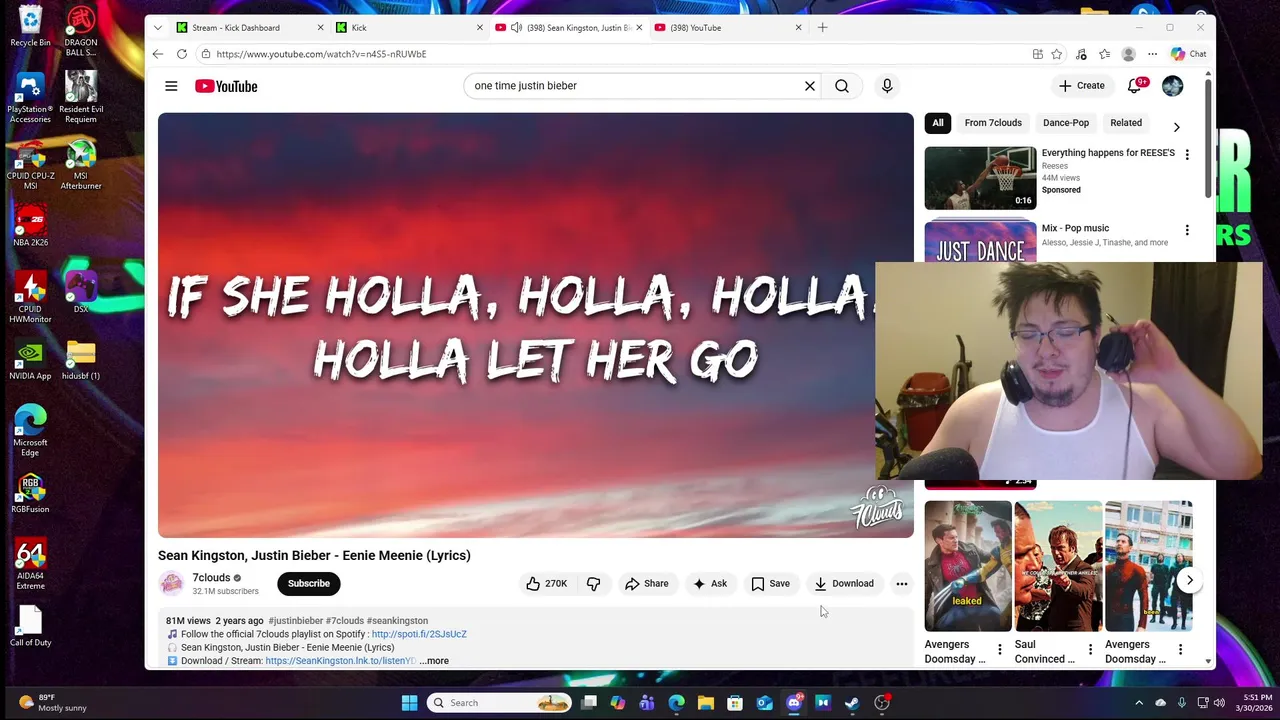Open options for Mix - Pop music
The width and height of the screenshot is (1280, 720).
pos(1187,230)
